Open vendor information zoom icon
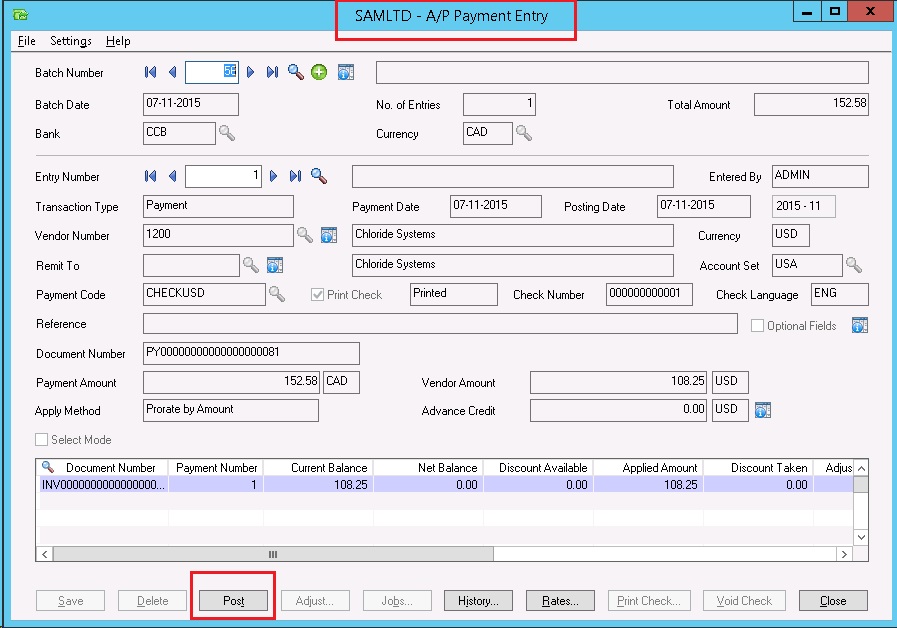897x628 pixels. point(329,235)
